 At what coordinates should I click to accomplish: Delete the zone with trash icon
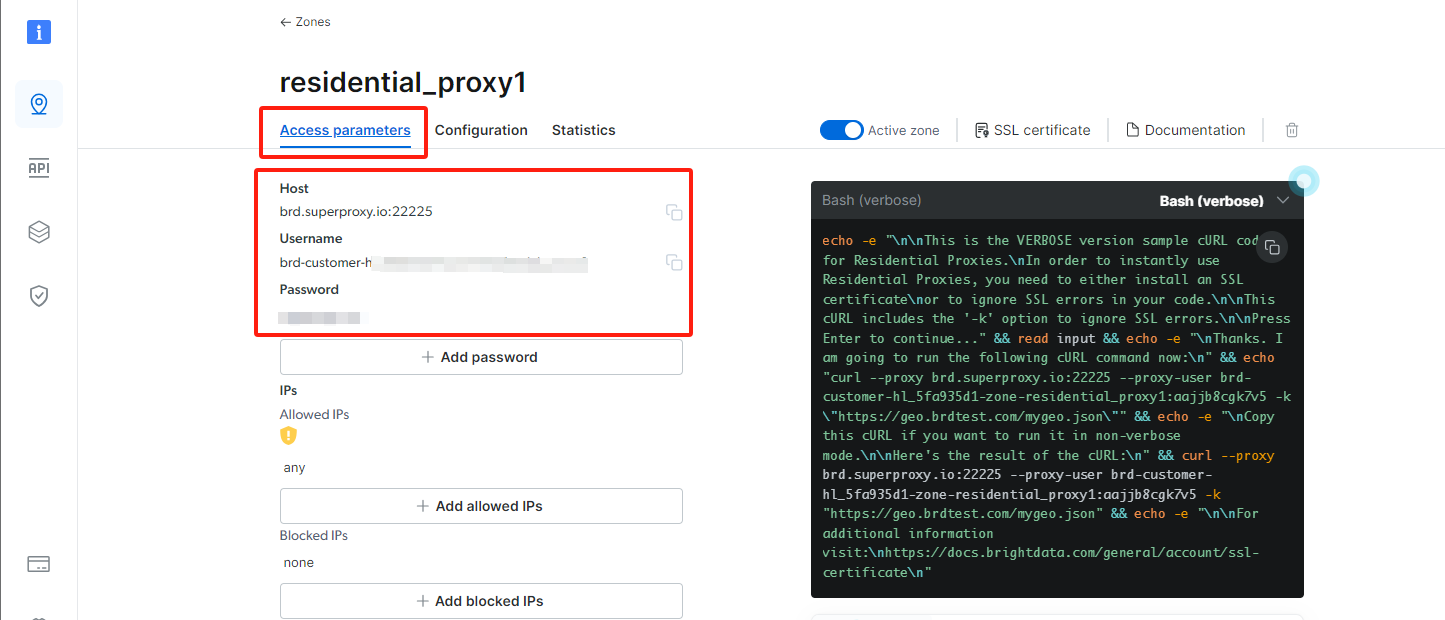1292,130
